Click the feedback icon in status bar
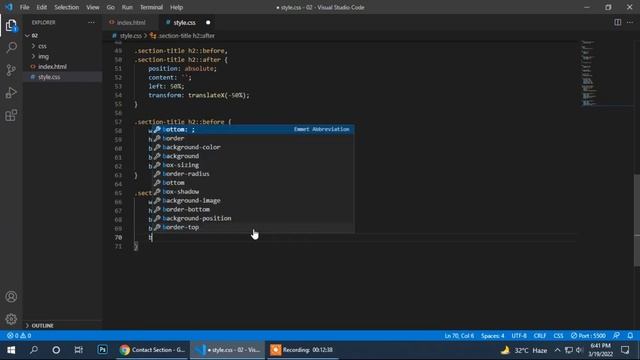Image resolution: width=640 pixels, height=360 pixels. (616, 336)
